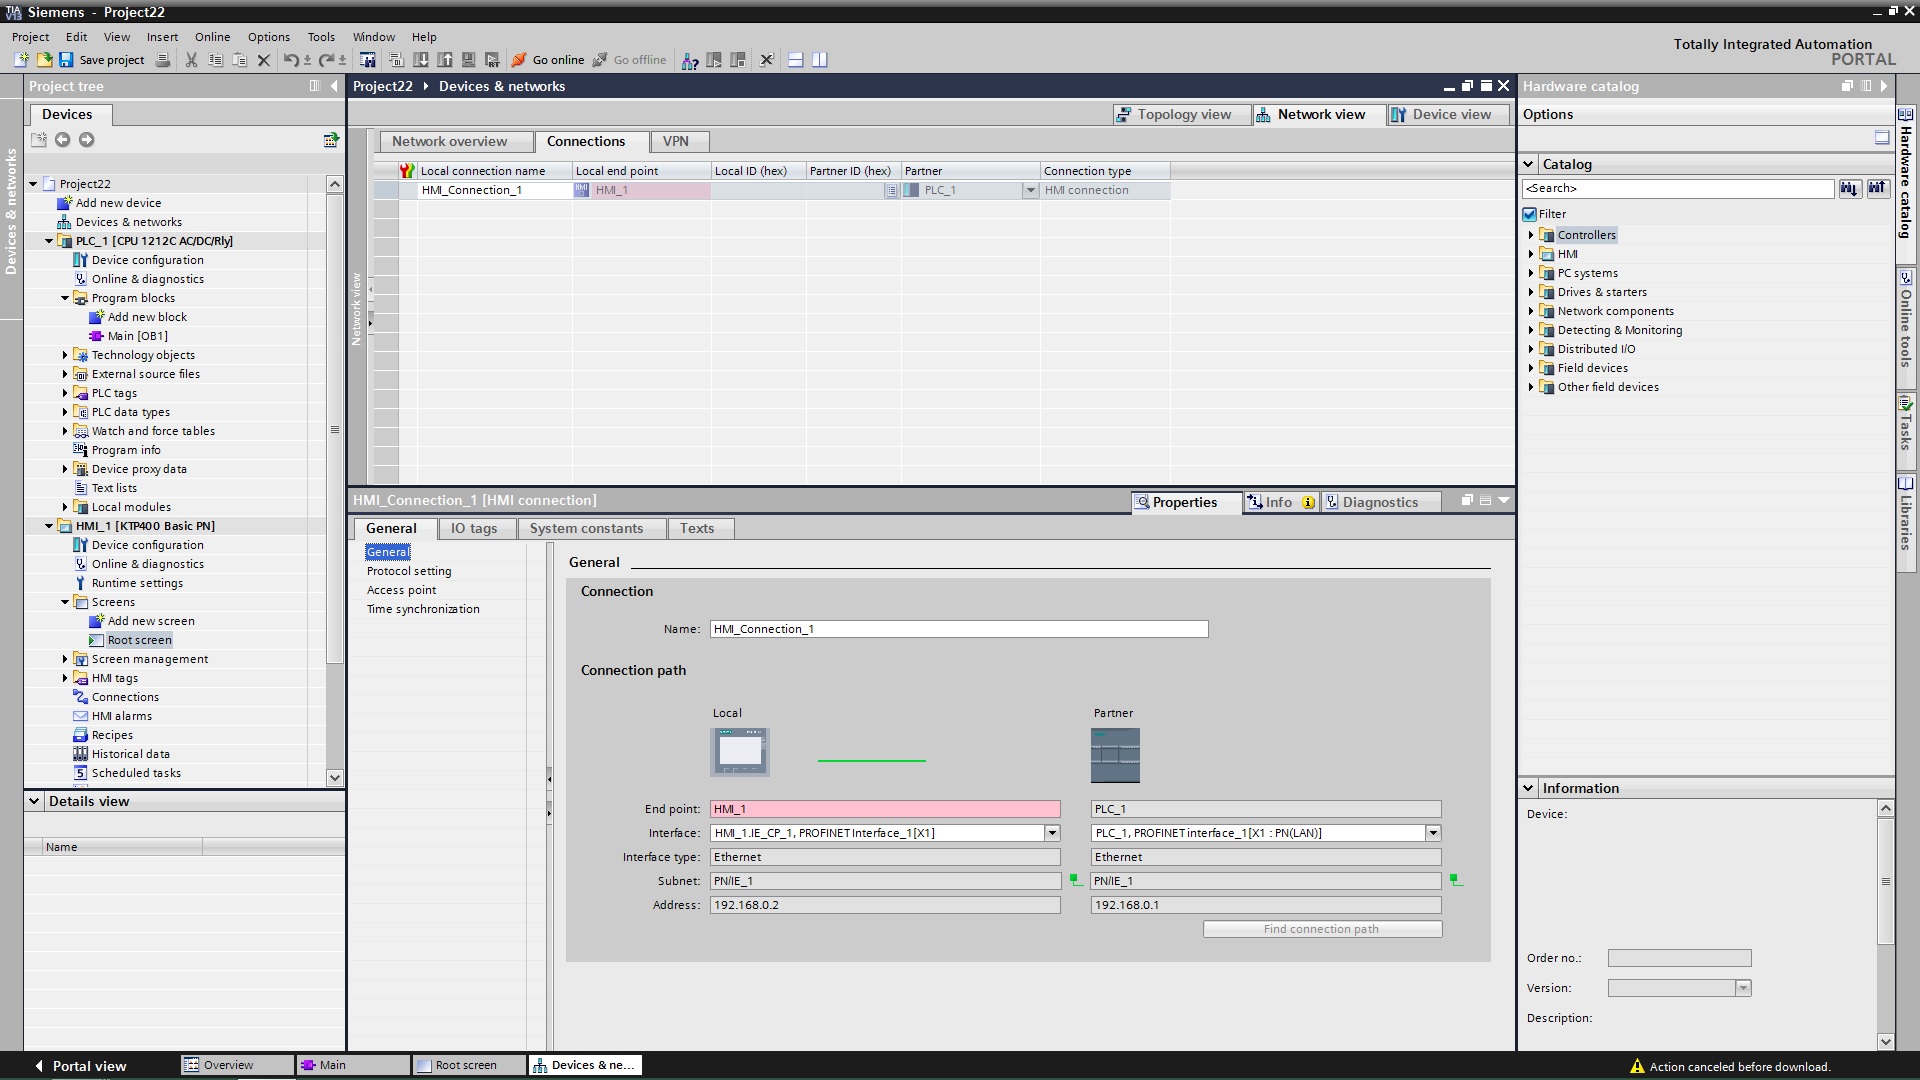This screenshot has width=1920, height=1080.
Task: Click the Paste icon in toolbar
Action: tap(239, 60)
